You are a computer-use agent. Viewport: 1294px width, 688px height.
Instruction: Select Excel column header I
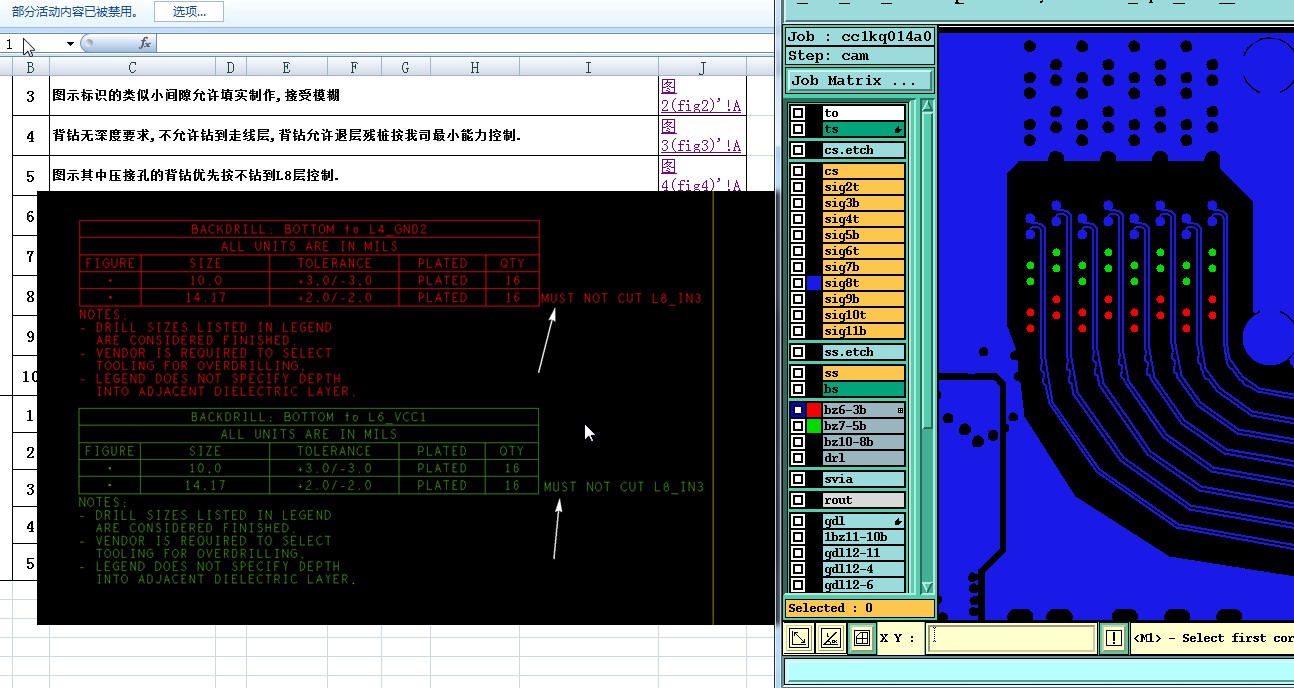pos(588,67)
